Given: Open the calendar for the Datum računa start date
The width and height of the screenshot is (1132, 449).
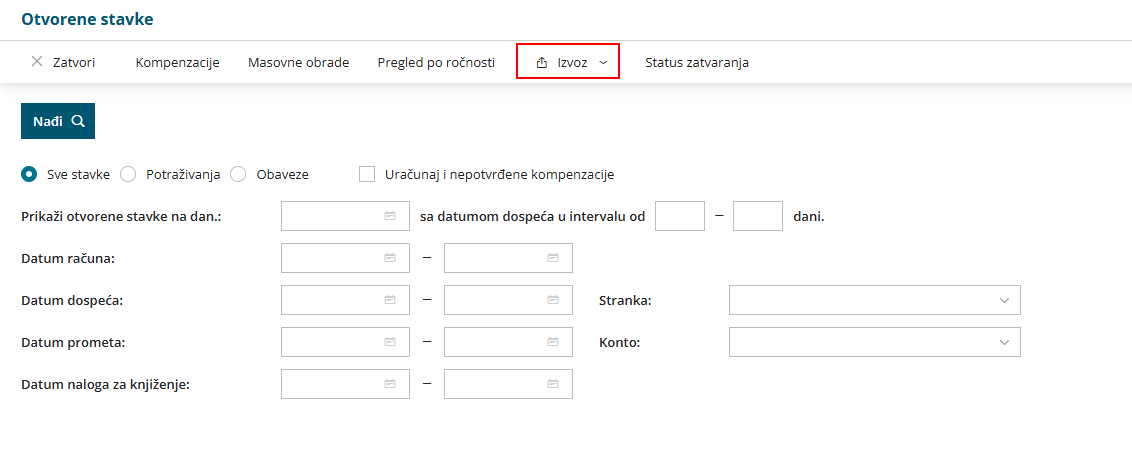Looking at the screenshot, I should tap(390, 258).
